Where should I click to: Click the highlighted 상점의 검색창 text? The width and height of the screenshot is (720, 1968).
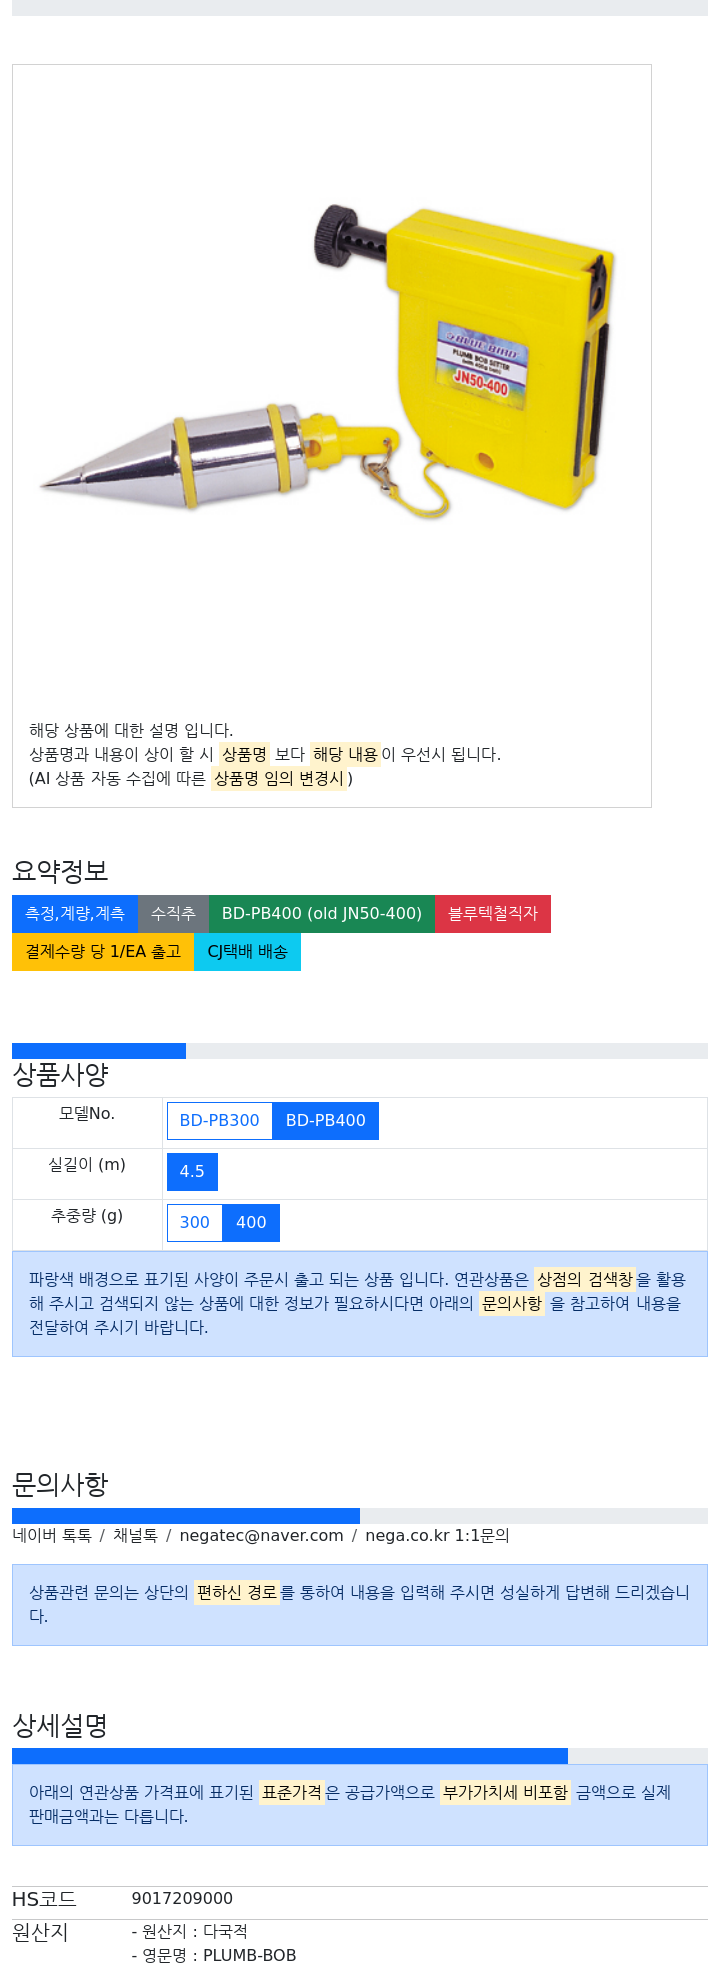[x=585, y=1279]
